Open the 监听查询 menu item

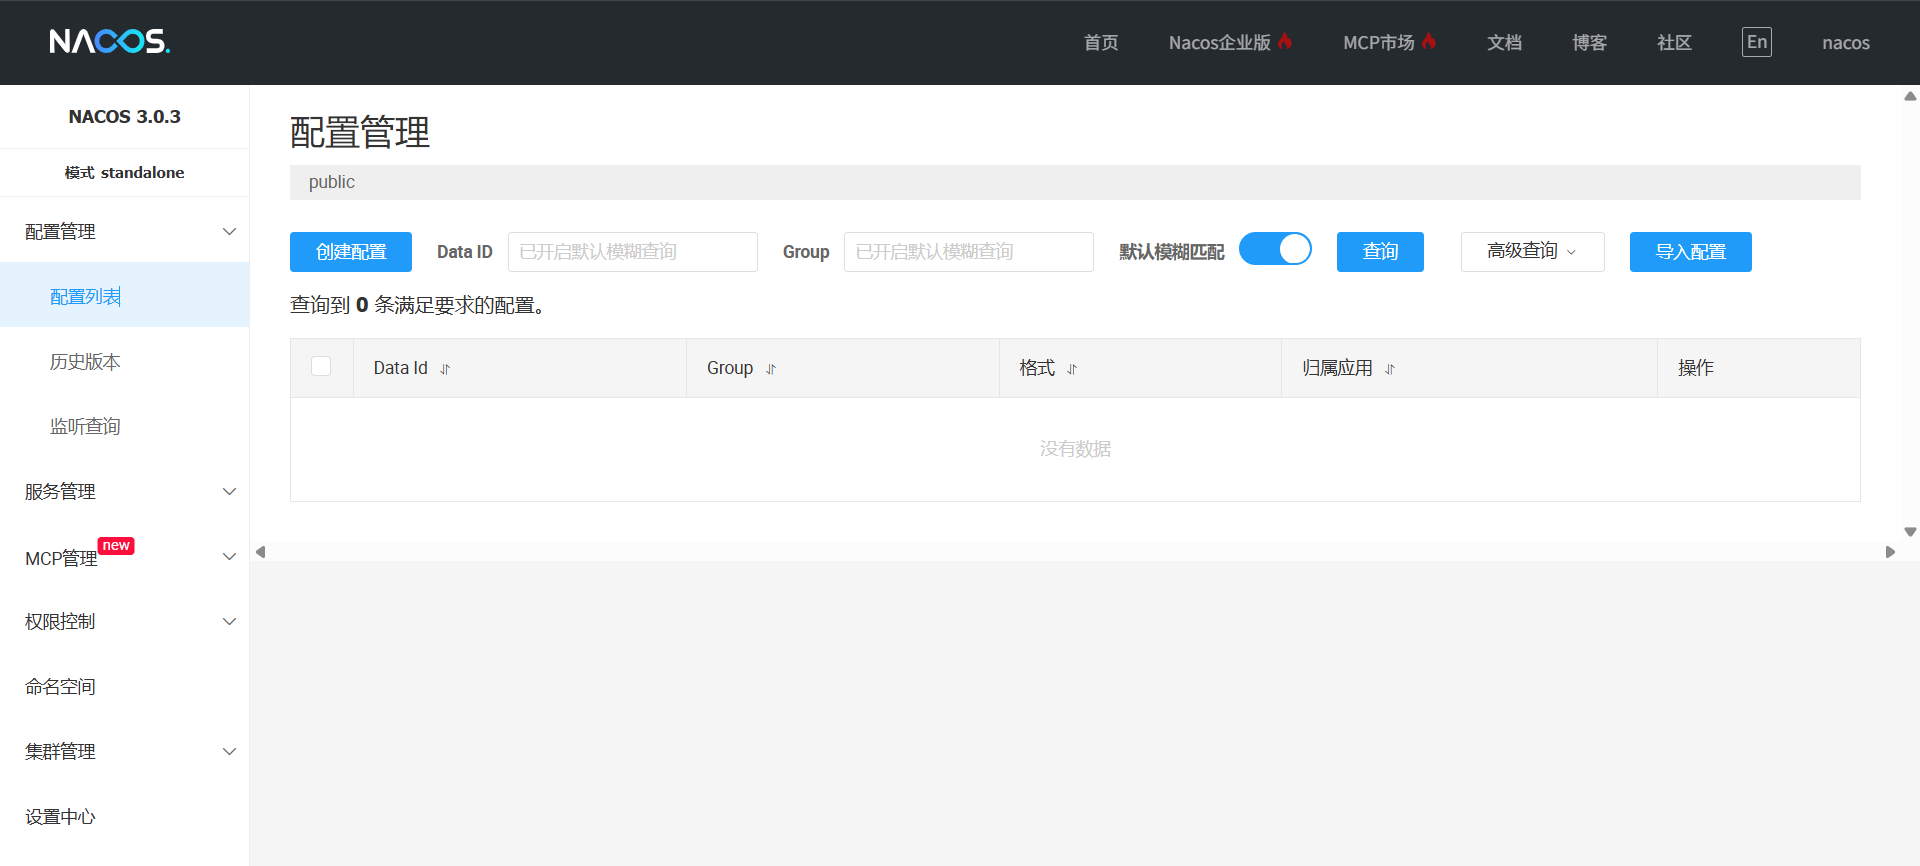125,426
